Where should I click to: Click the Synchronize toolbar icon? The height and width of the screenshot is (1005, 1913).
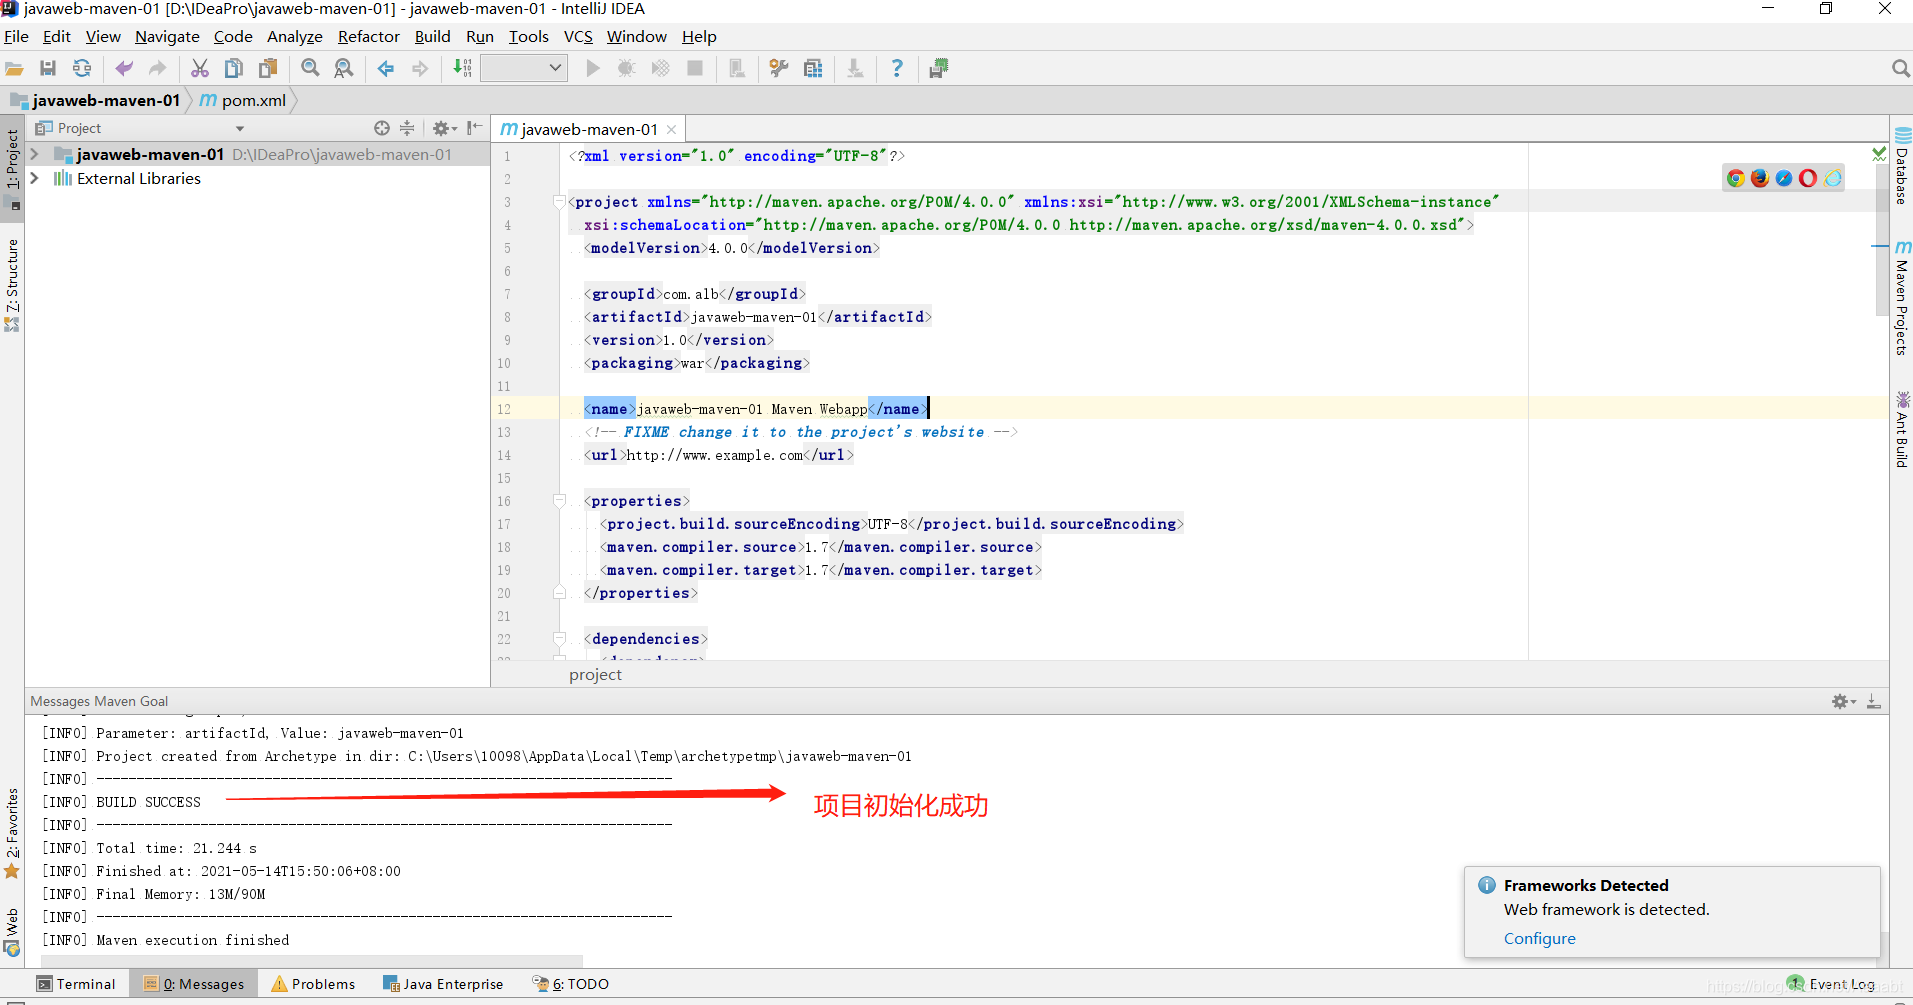[x=82, y=68]
